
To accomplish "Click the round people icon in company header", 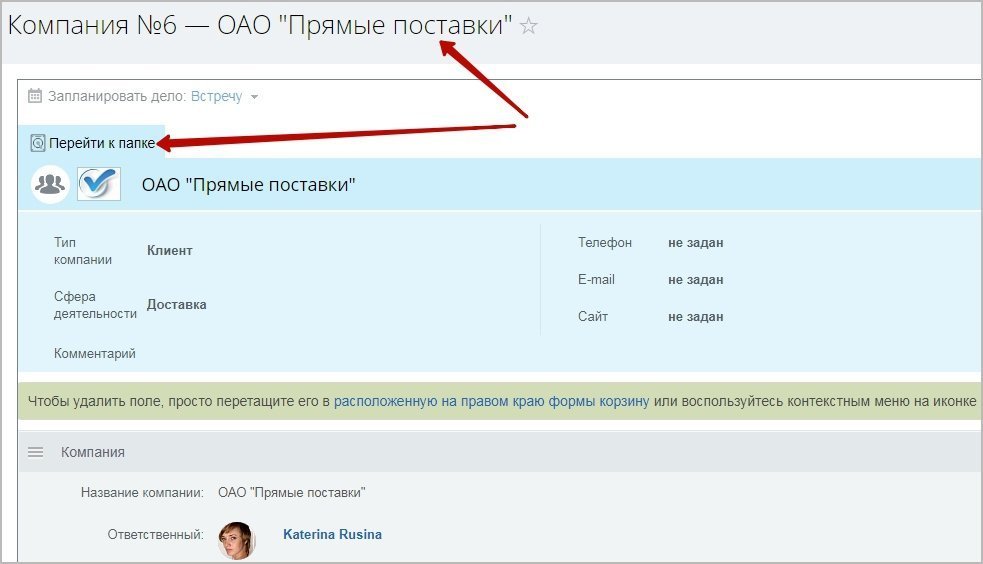I will click(50, 184).
